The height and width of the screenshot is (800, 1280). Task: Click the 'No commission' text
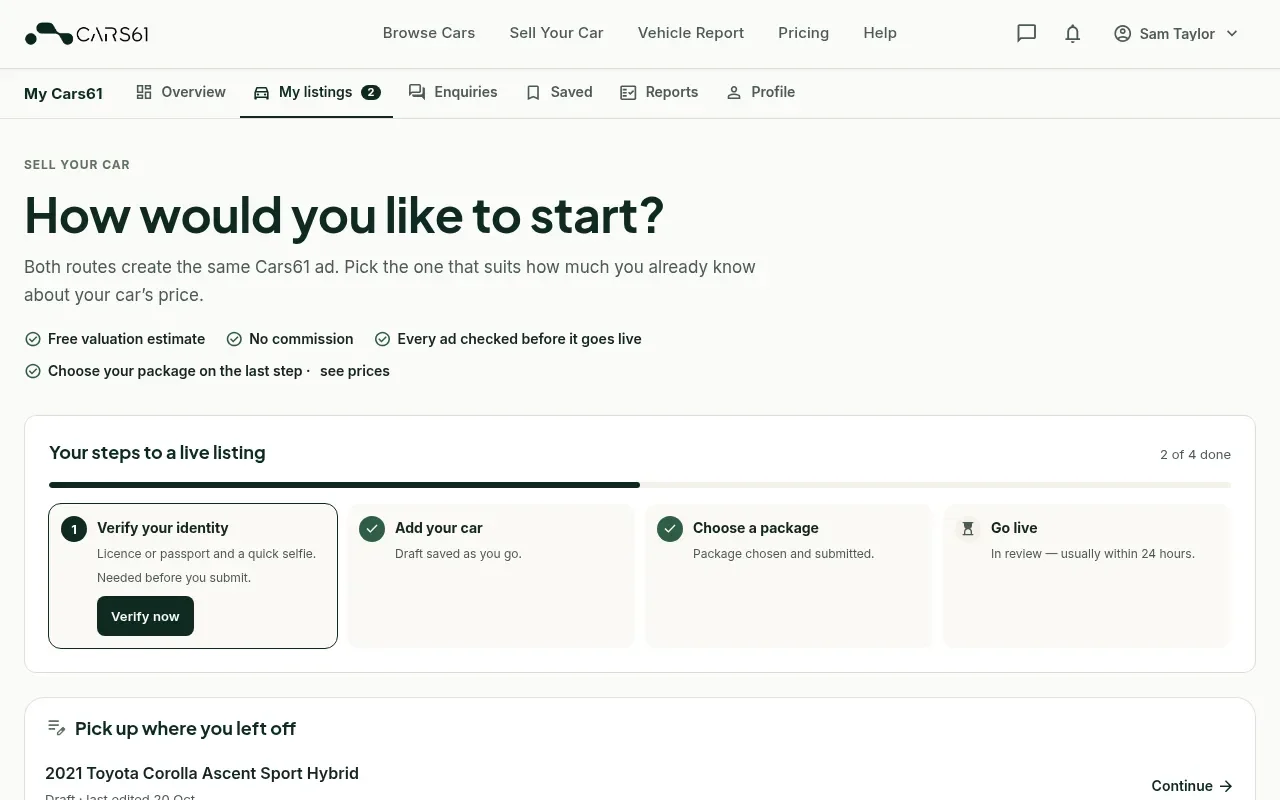coord(301,339)
